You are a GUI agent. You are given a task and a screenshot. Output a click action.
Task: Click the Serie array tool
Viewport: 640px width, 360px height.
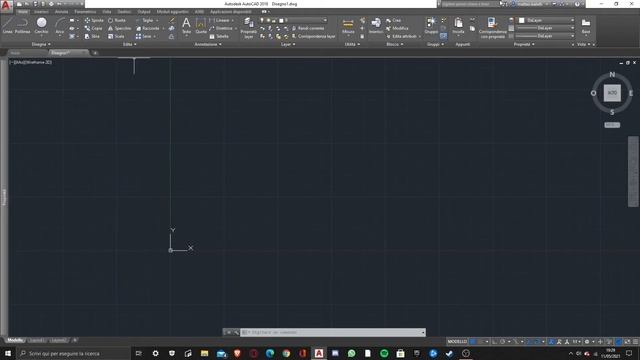point(144,36)
